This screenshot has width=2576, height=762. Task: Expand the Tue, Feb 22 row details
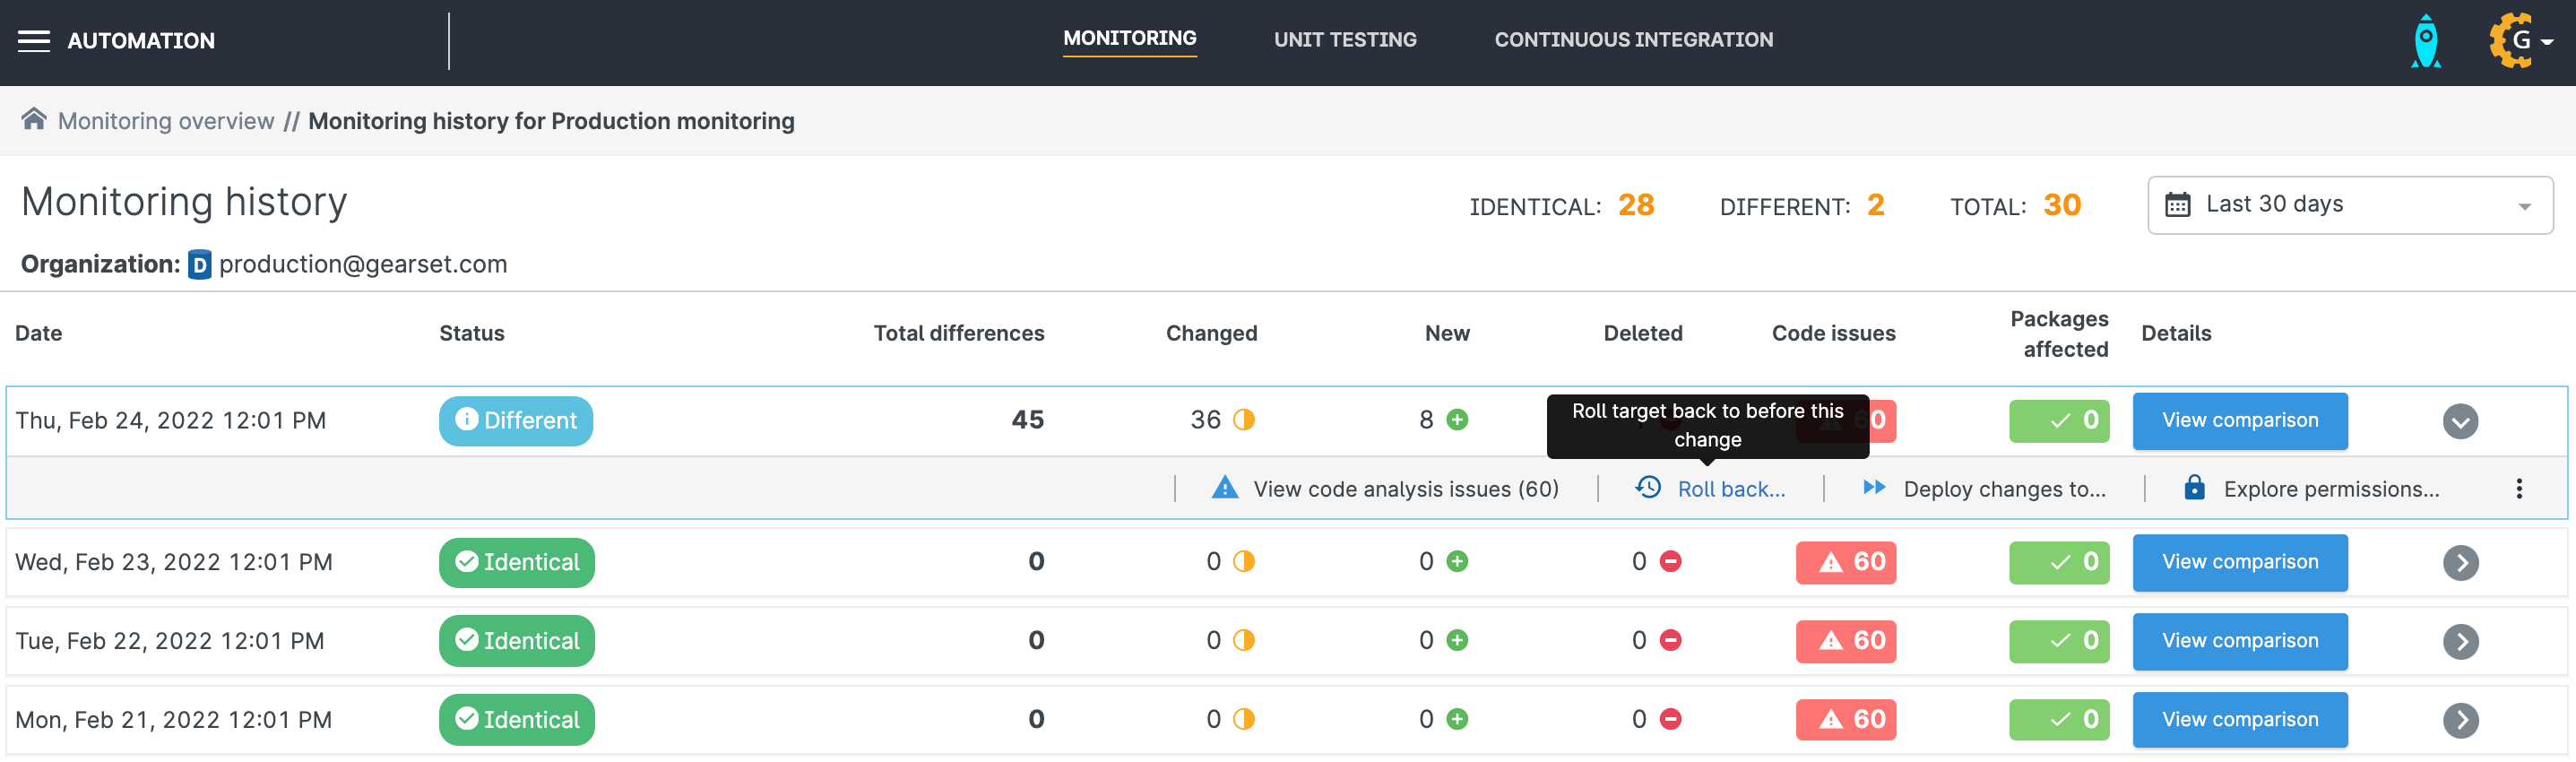click(x=2460, y=642)
